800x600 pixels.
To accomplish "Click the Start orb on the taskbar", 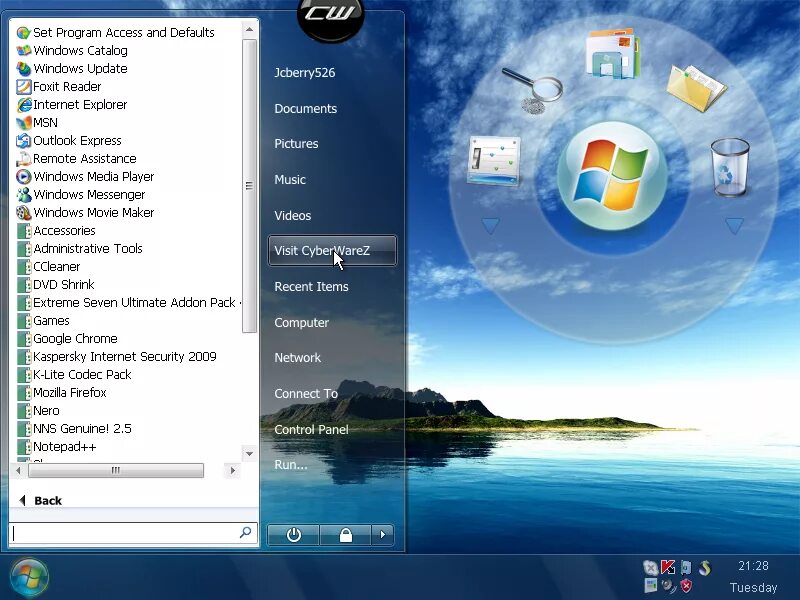I will point(29,578).
